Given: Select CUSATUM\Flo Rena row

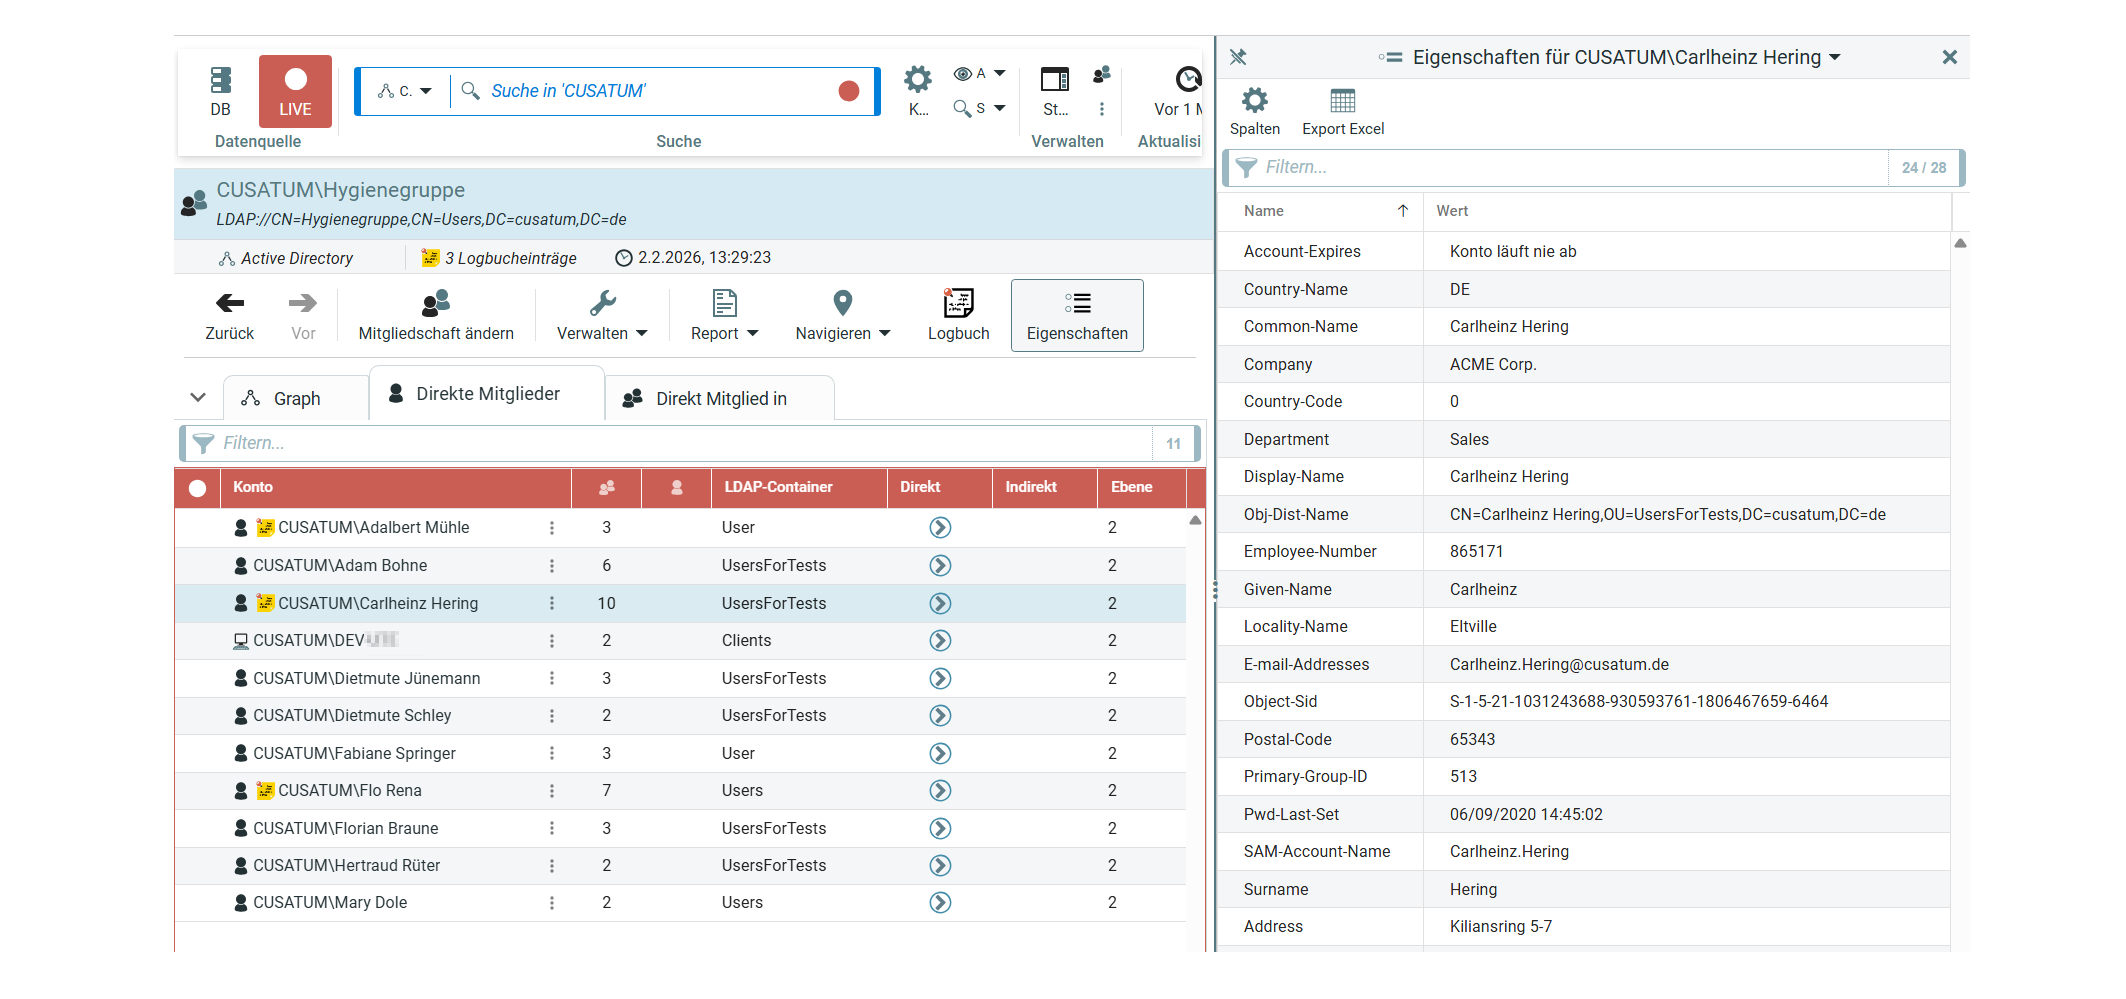Looking at the screenshot, I should tap(350, 791).
